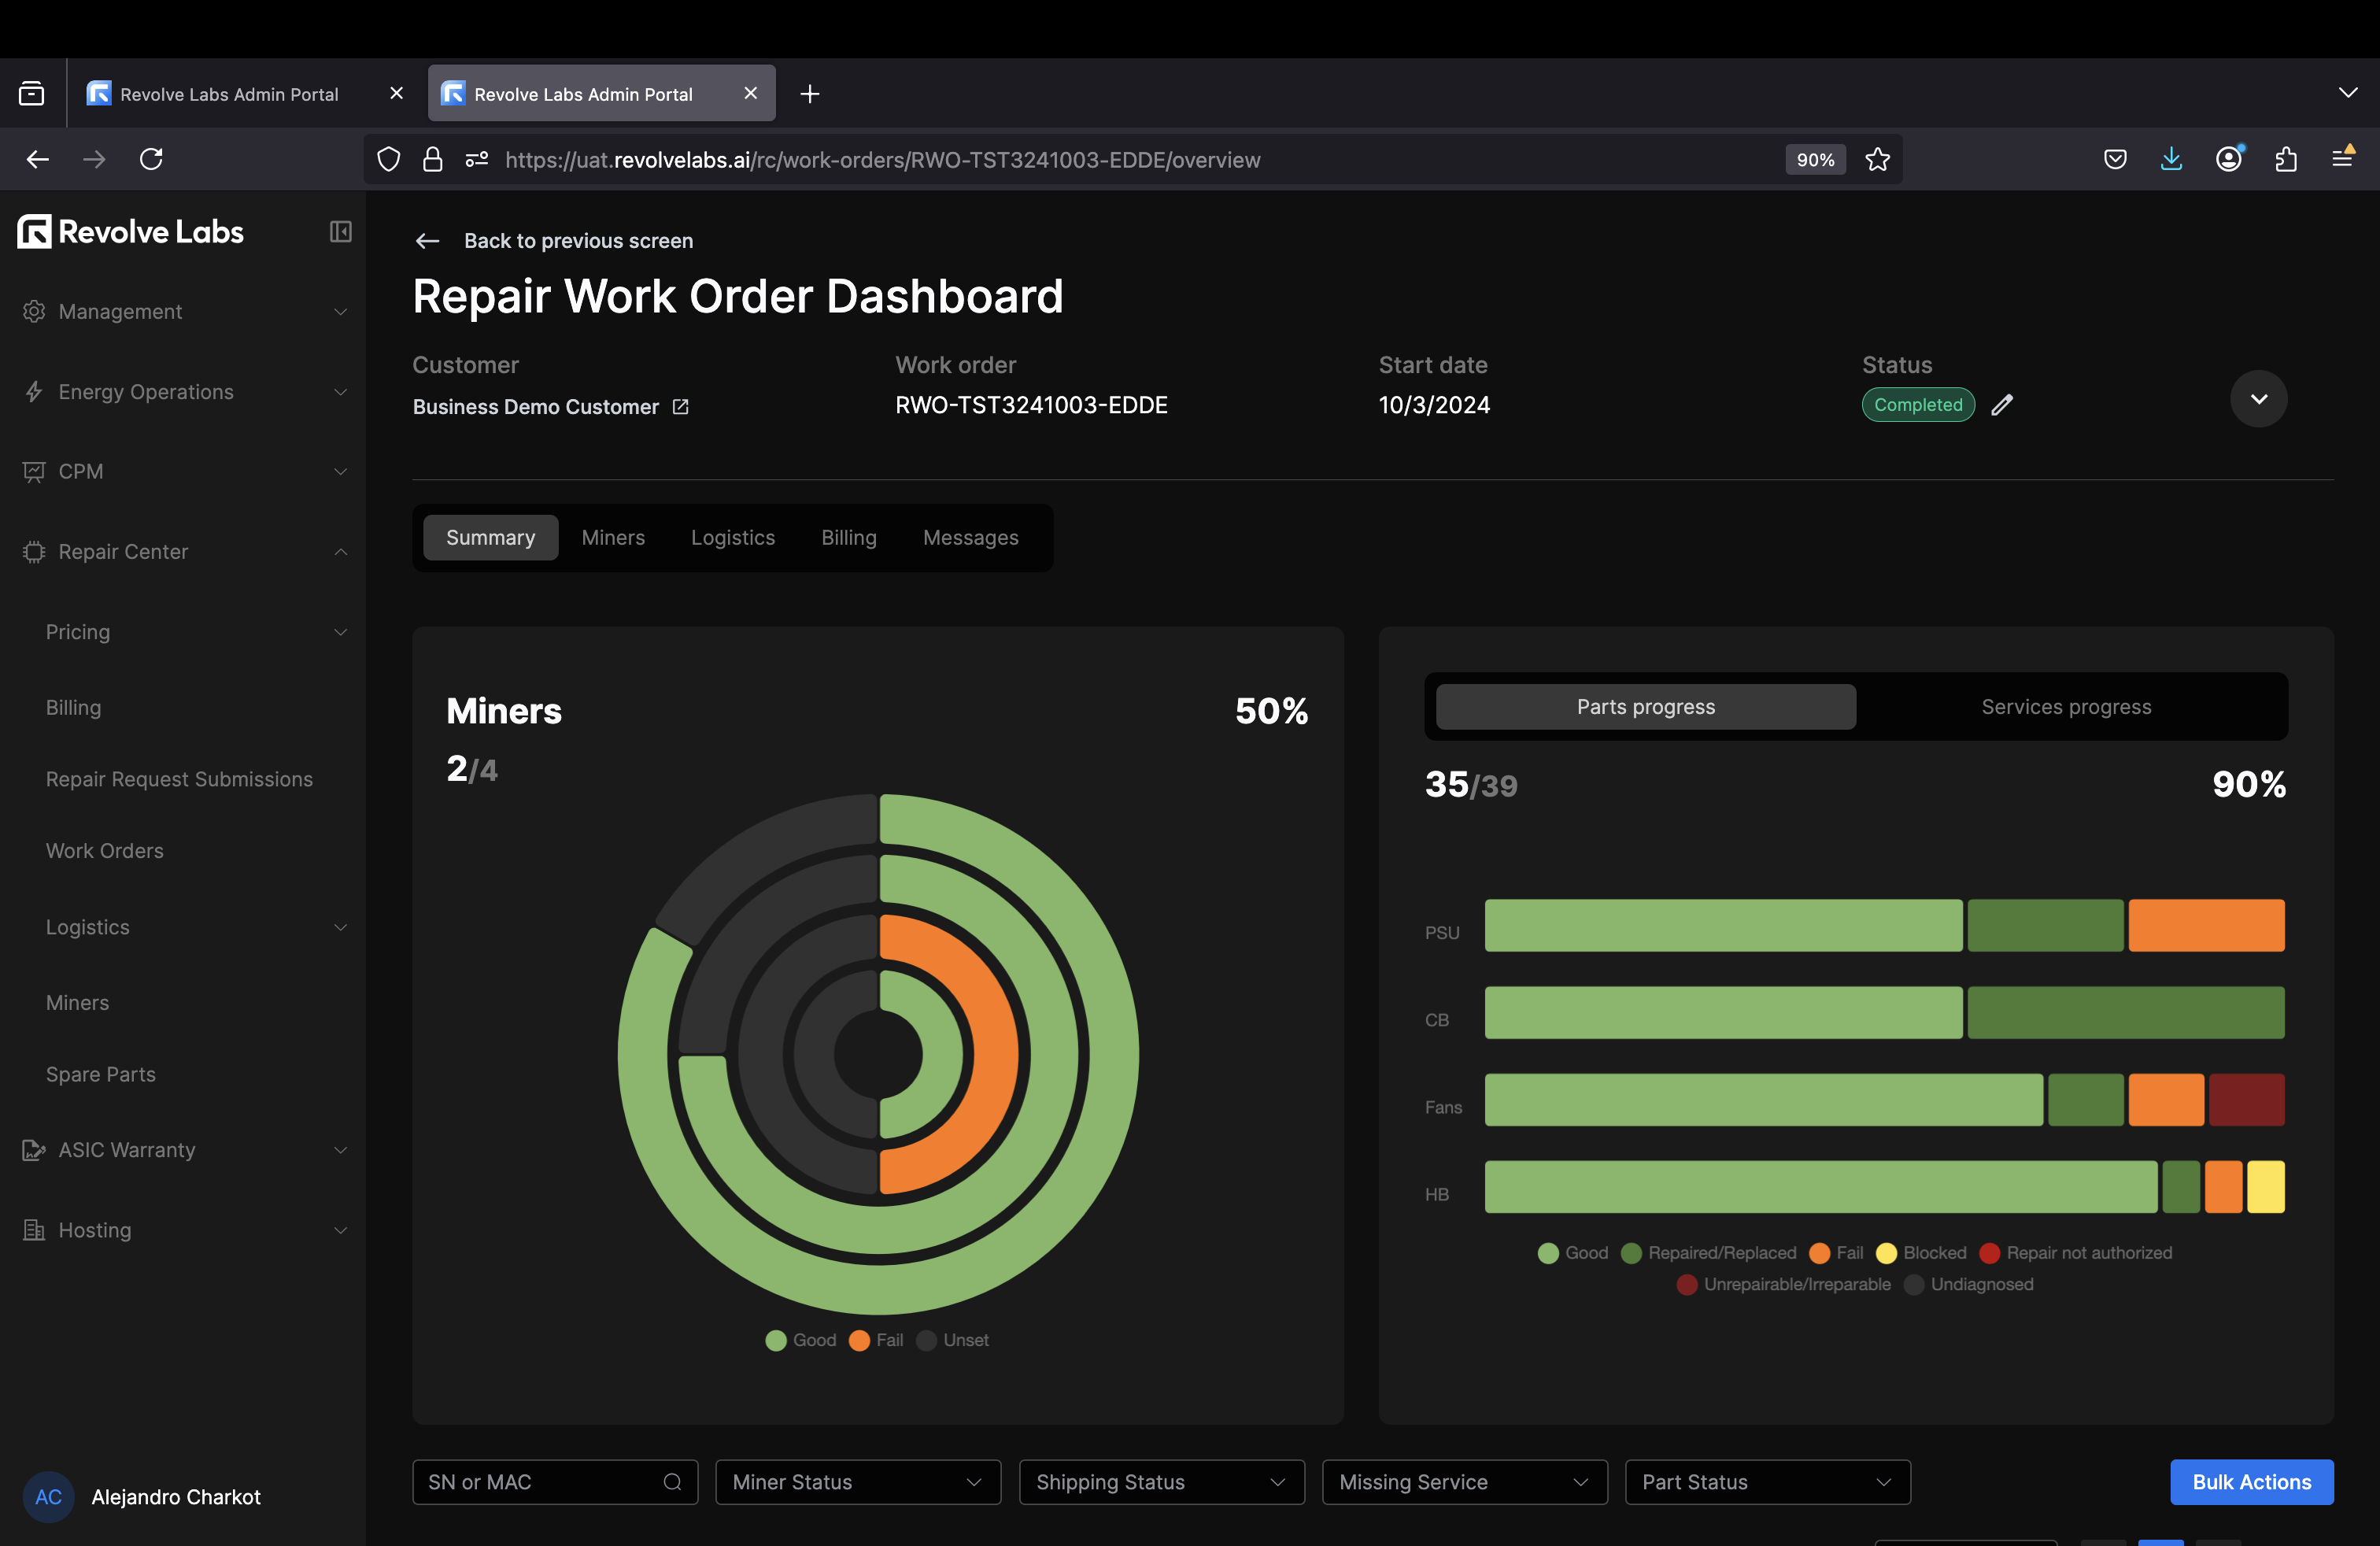This screenshot has width=2380, height=1546.
Task: Edit the work order status with pencil icon
Action: click(2004, 405)
